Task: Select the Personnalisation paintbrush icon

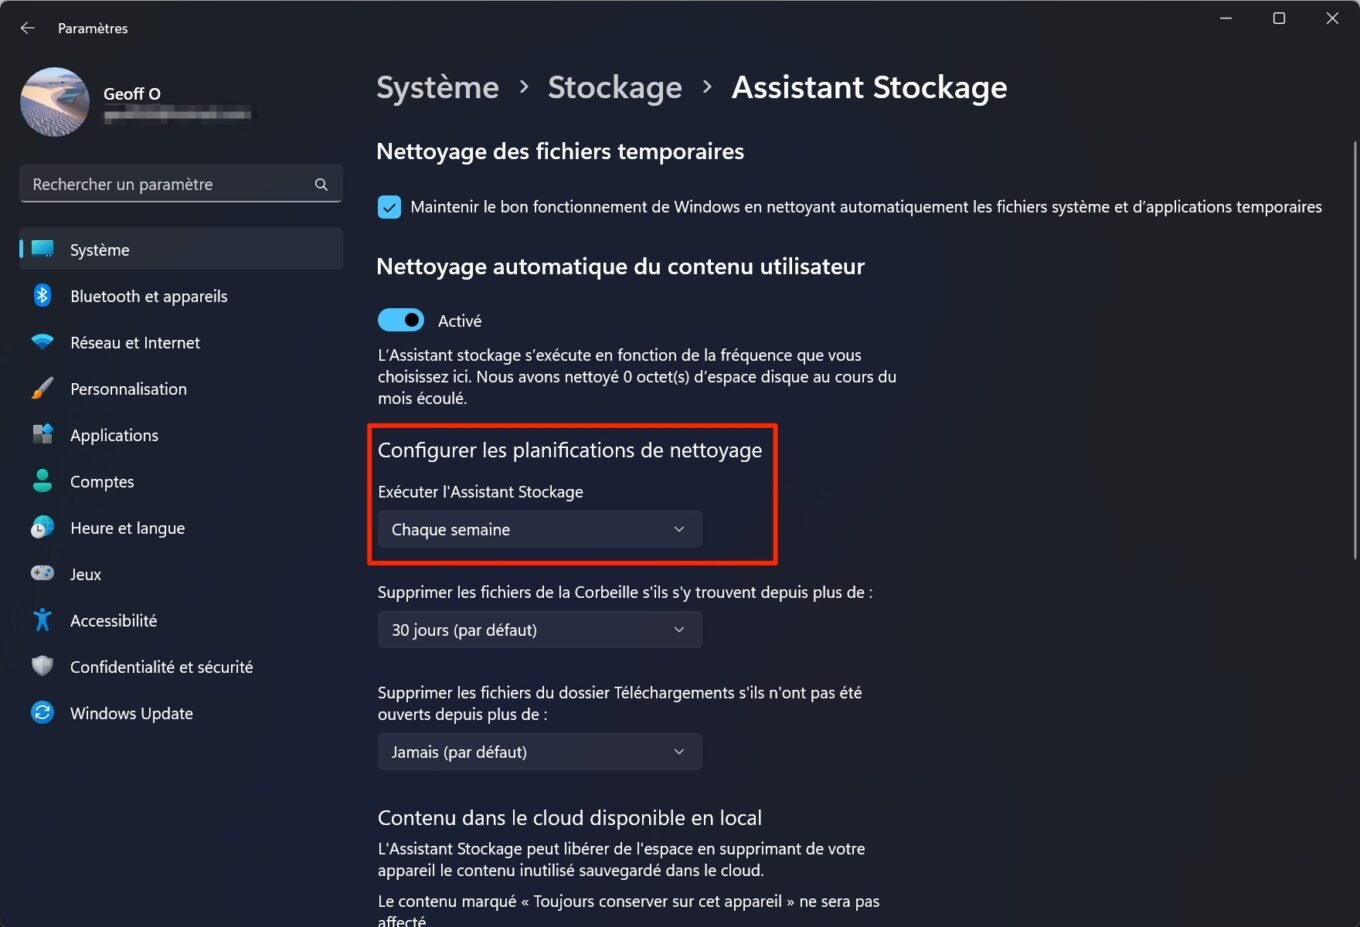Action: (42, 388)
